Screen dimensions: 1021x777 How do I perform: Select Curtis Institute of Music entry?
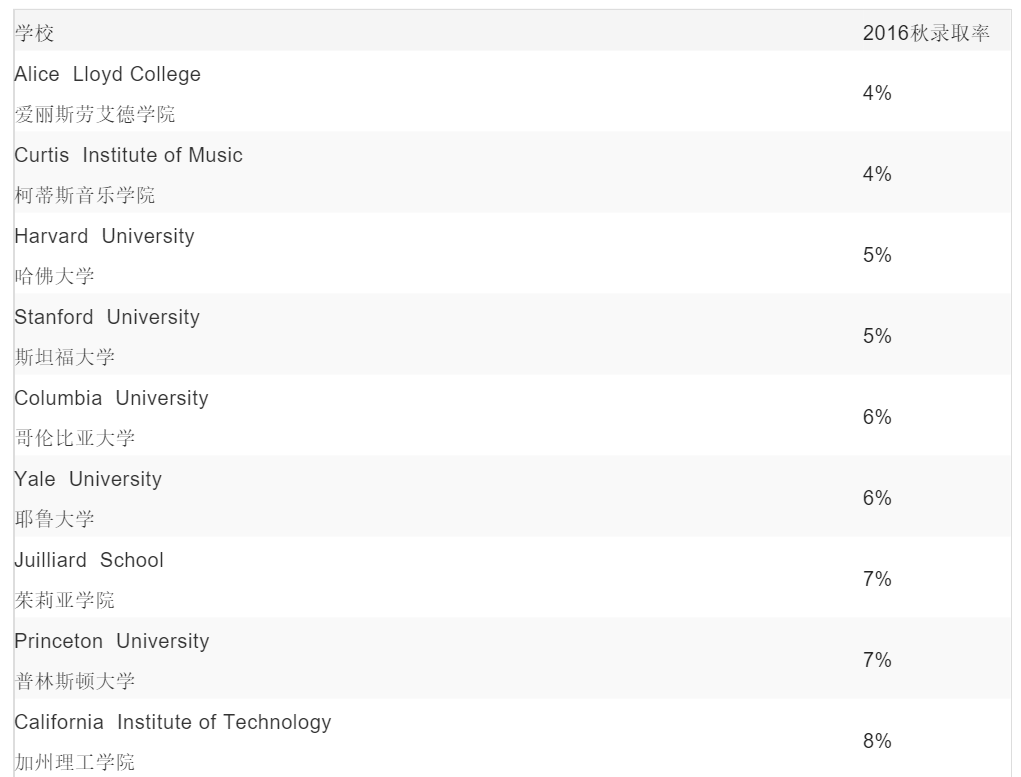point(128,156)
